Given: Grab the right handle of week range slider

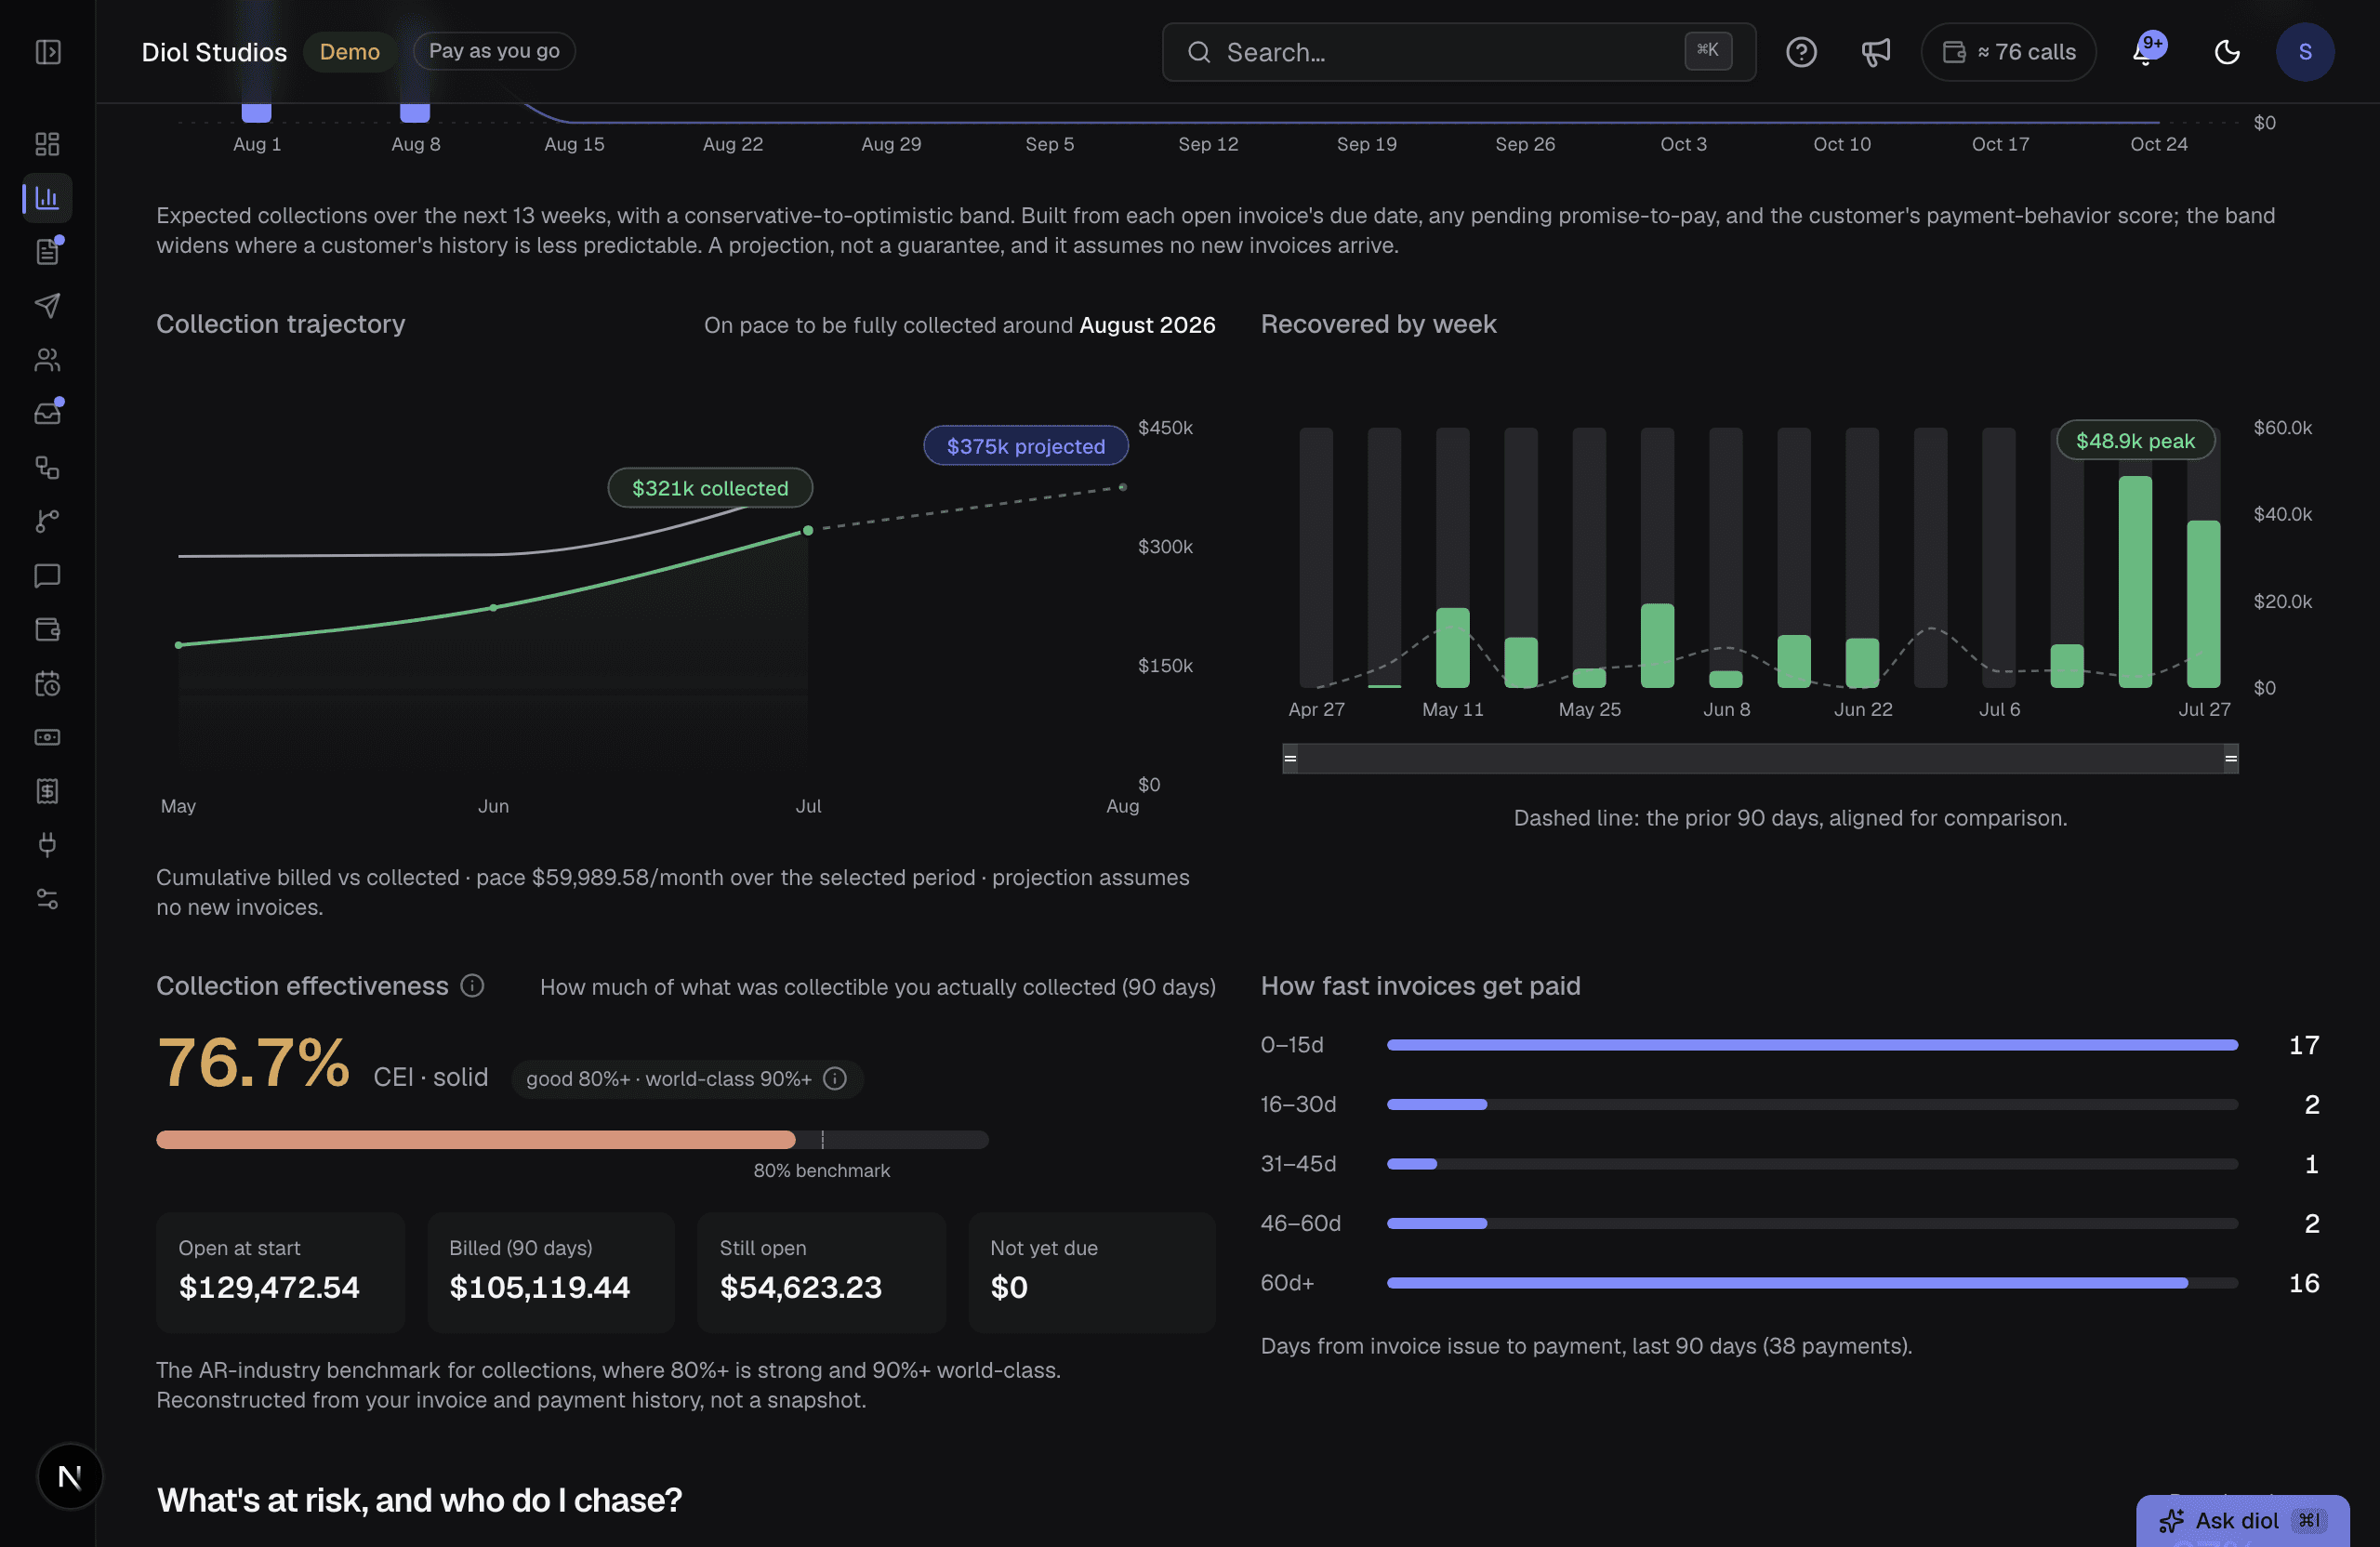Looking at the screenshot, I should point(2231,758).
